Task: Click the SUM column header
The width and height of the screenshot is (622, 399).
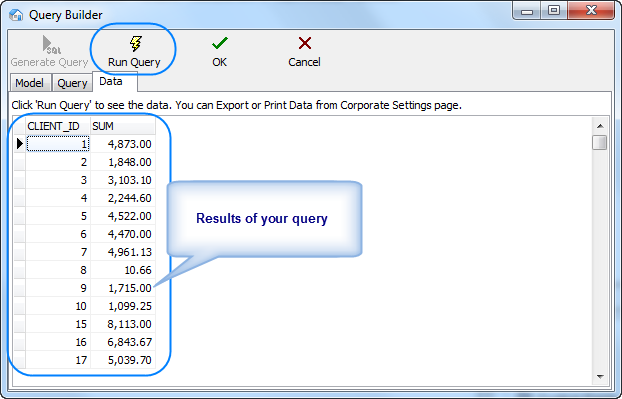Action: tap(123, 126)
